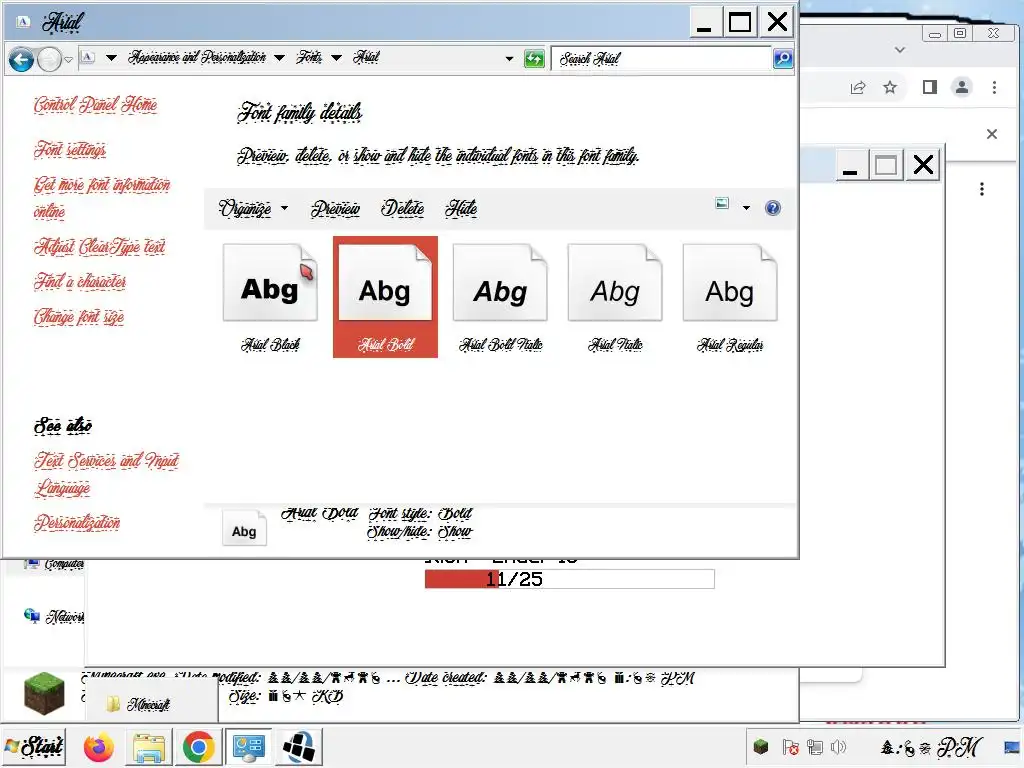The height and width of the screenshot is (768, 1024).
Task: Click the fonts folder icon in address bar
Action: click(x=88, y=57)
